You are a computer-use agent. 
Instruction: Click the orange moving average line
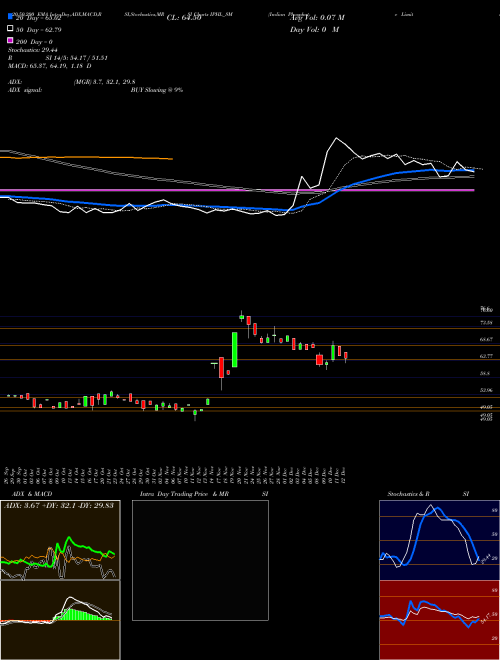coord(86,158)
